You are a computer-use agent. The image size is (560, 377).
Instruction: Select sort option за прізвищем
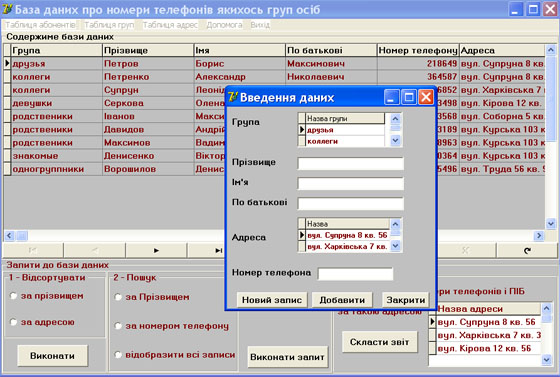click(x=14, y=296)
